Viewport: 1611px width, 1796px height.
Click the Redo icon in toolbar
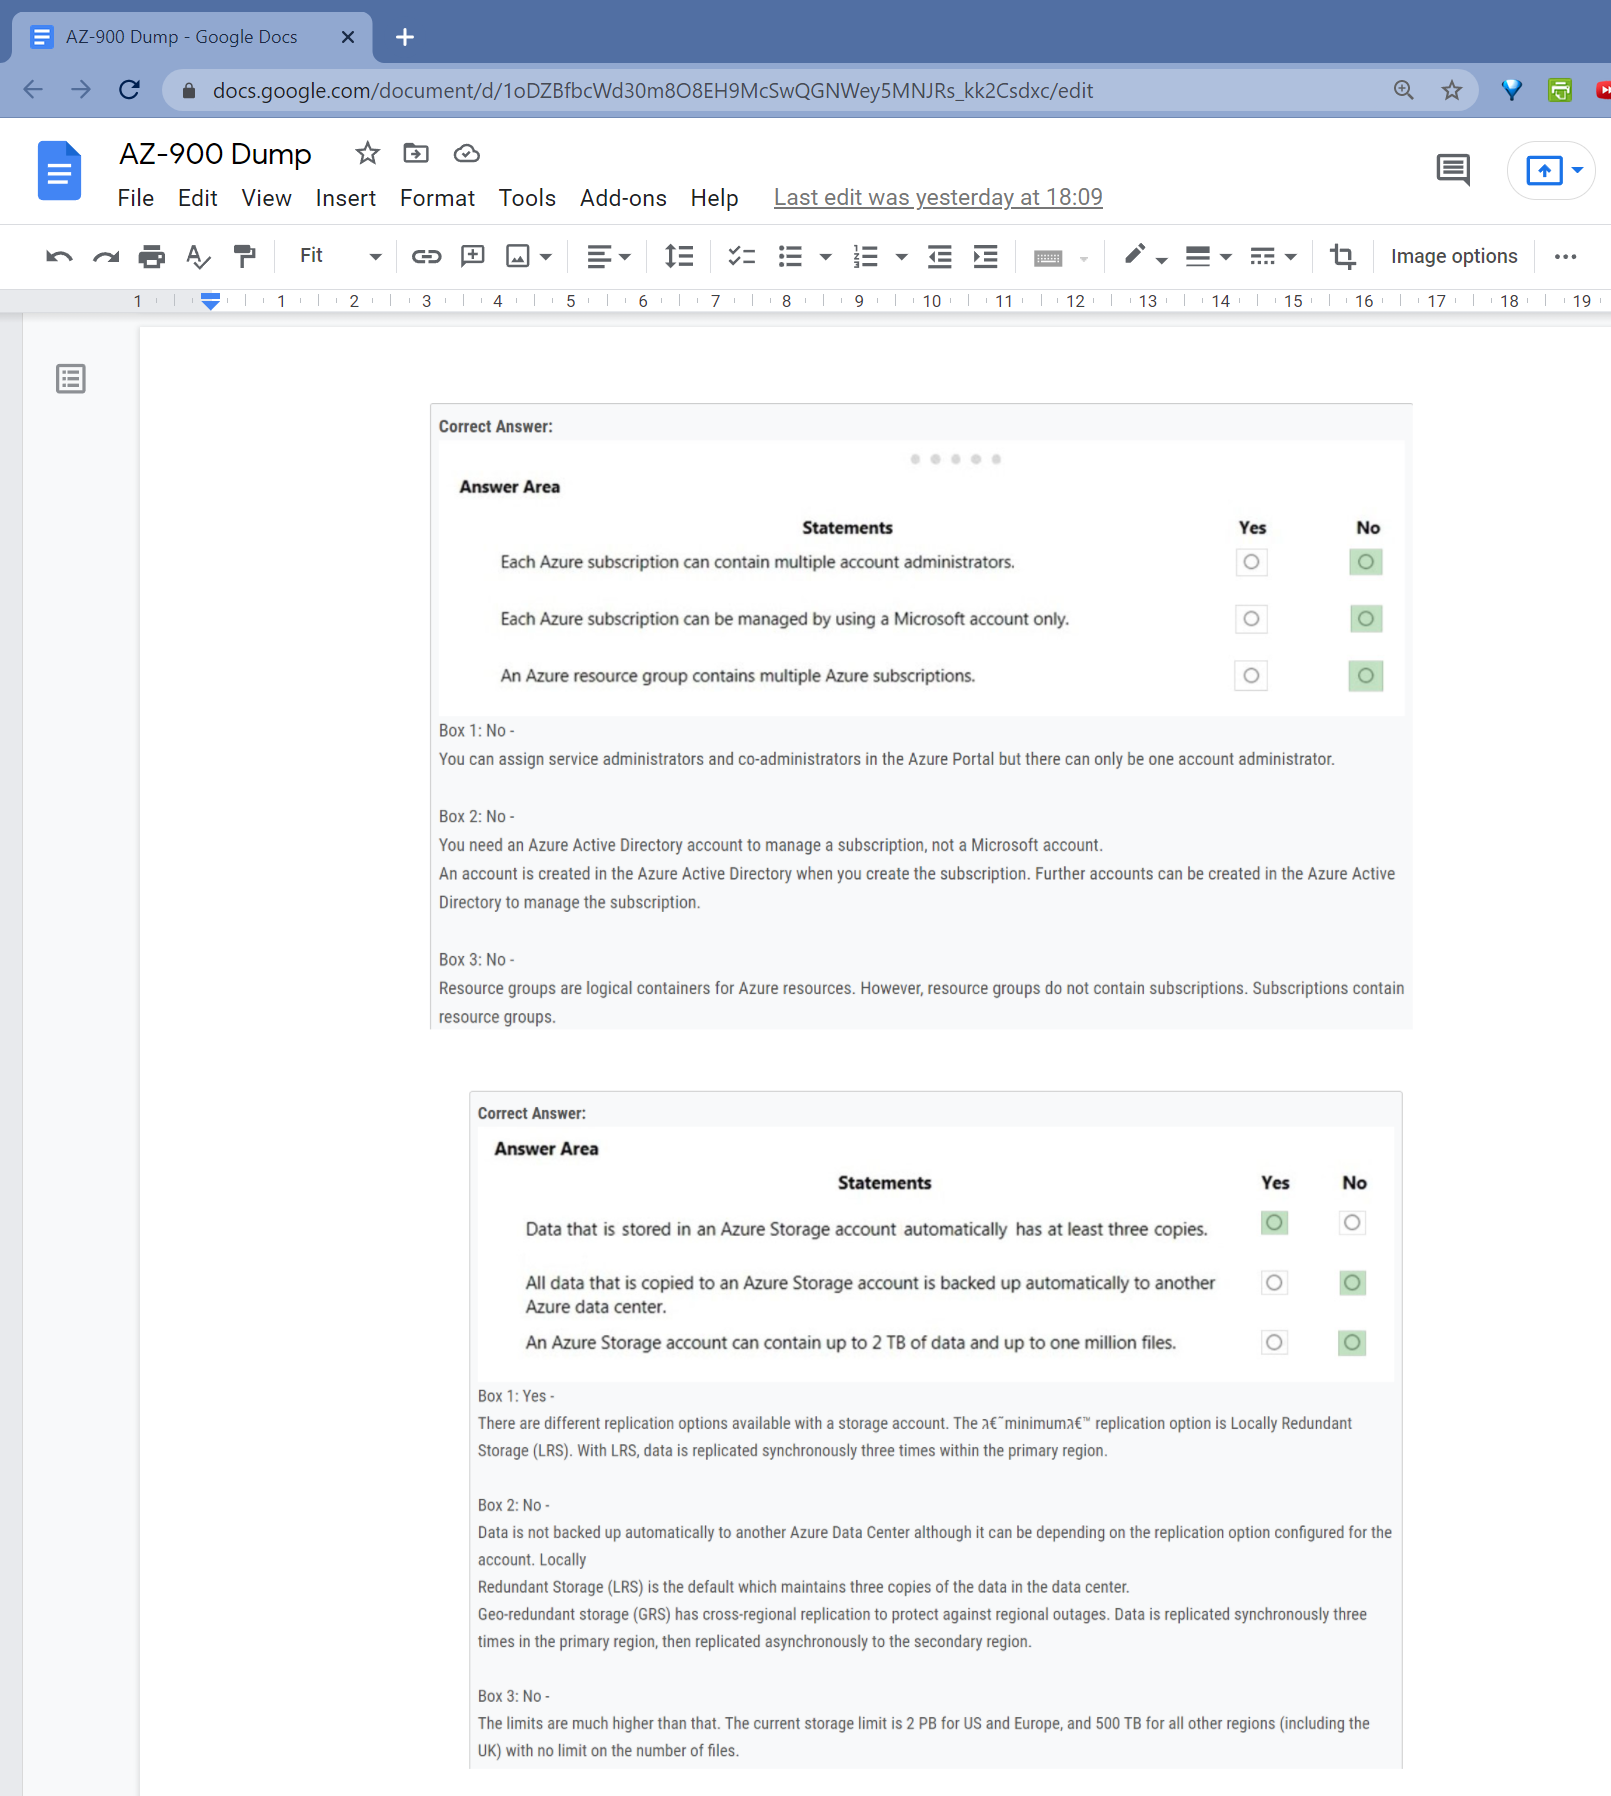pyautogui.click(x=105, y=257)
